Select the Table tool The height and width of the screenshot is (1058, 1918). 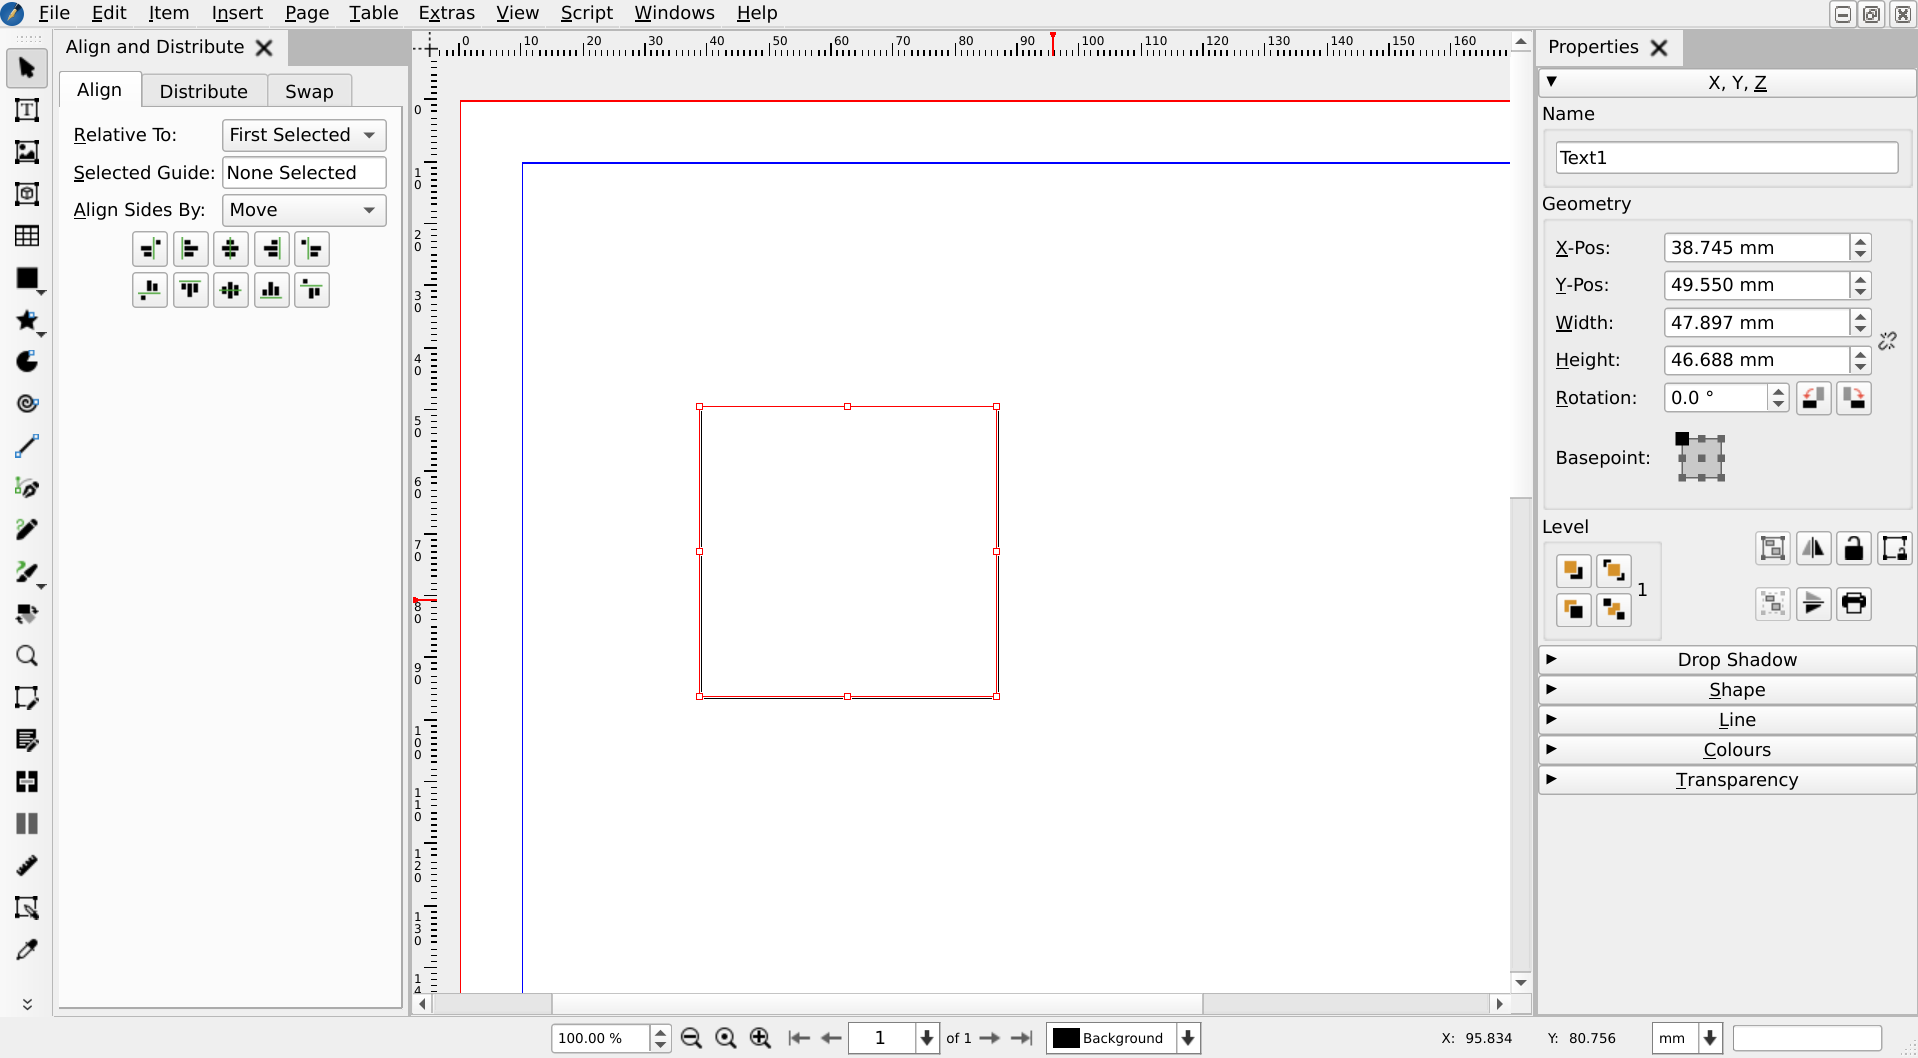(27, 236)
